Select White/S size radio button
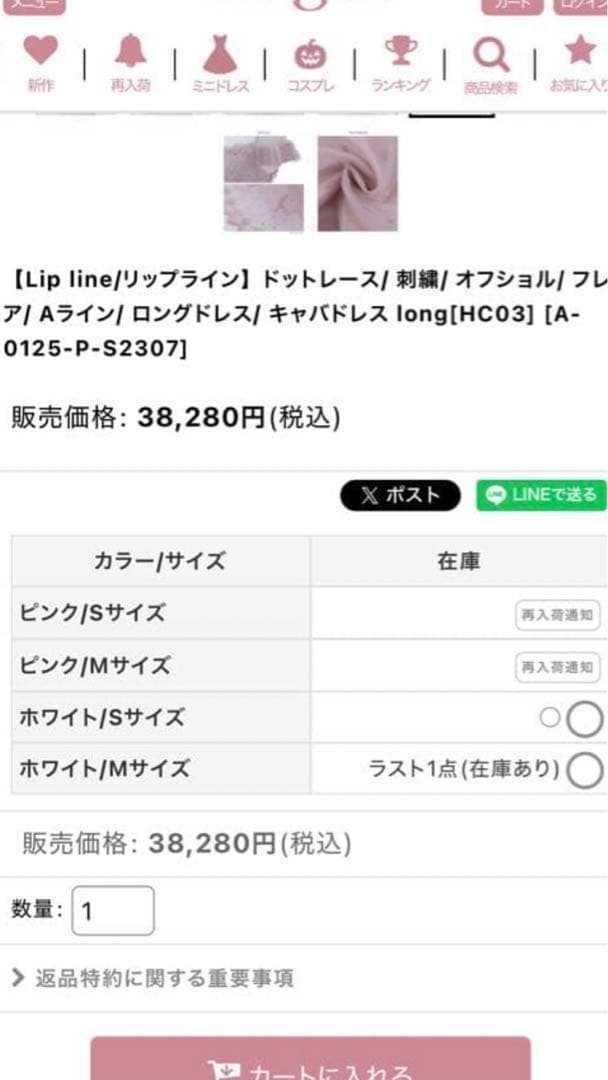The width and height of the screenshot is (608, 1080). pos(585,718)
